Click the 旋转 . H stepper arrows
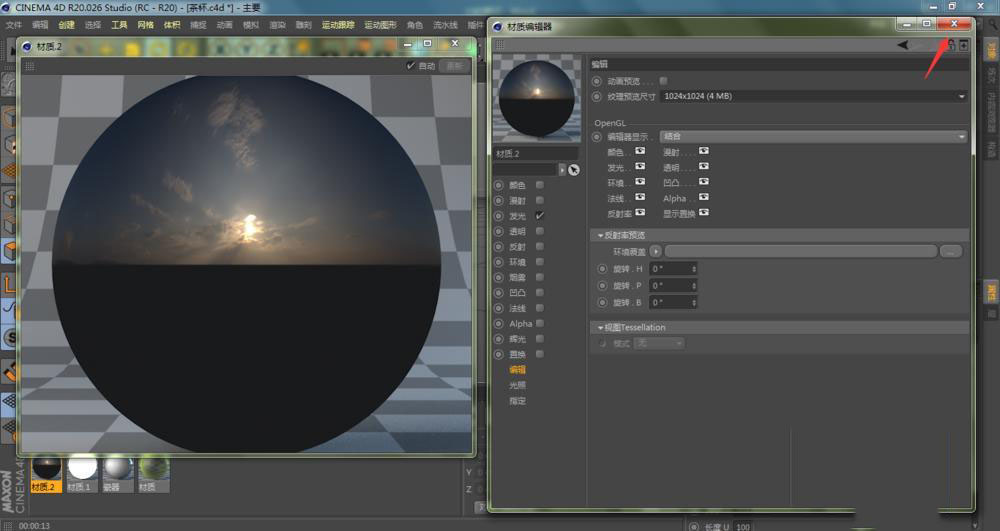Screen dimensions: 1000x531 pyautogui.click(x=694, y=269)
